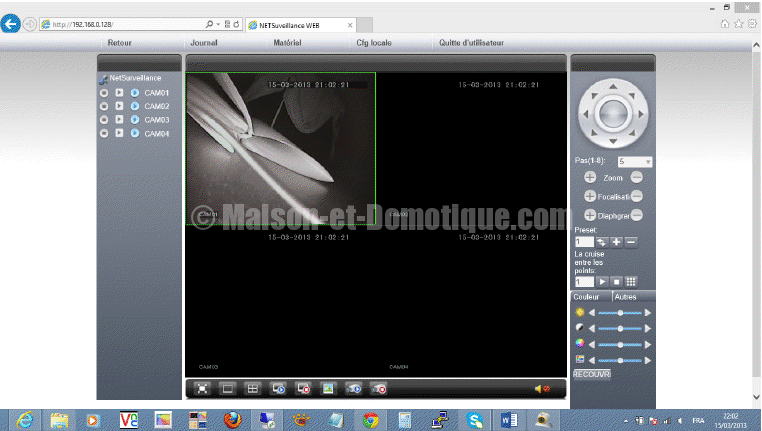
Task: Open Skype from the taskbar
Action: tap(474, 420)
